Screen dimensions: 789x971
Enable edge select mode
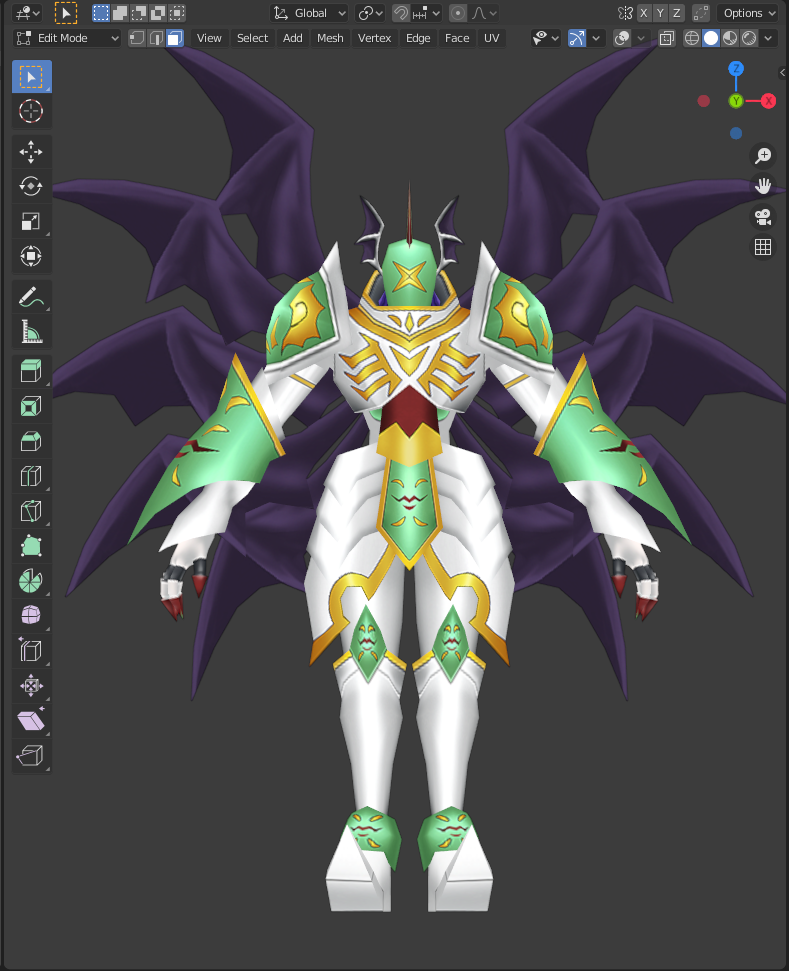tap(156, 38)
